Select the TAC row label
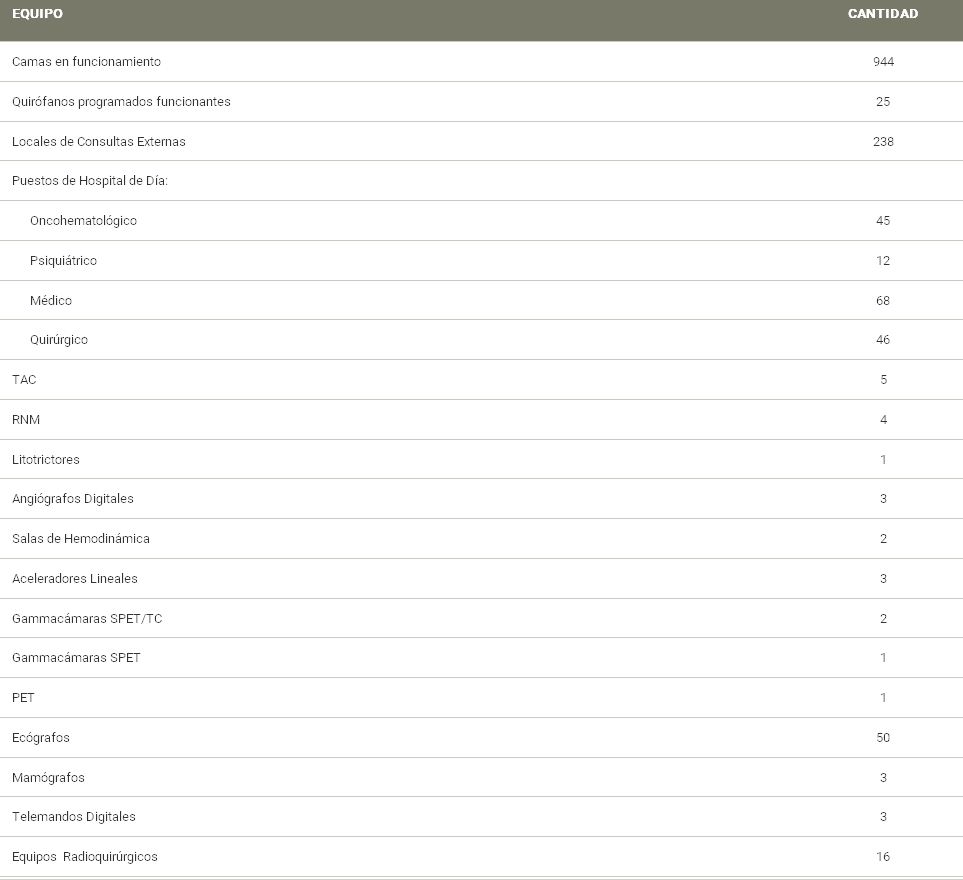Image resolution: width=963 pixels, height=880 pixels. (24, 380)
